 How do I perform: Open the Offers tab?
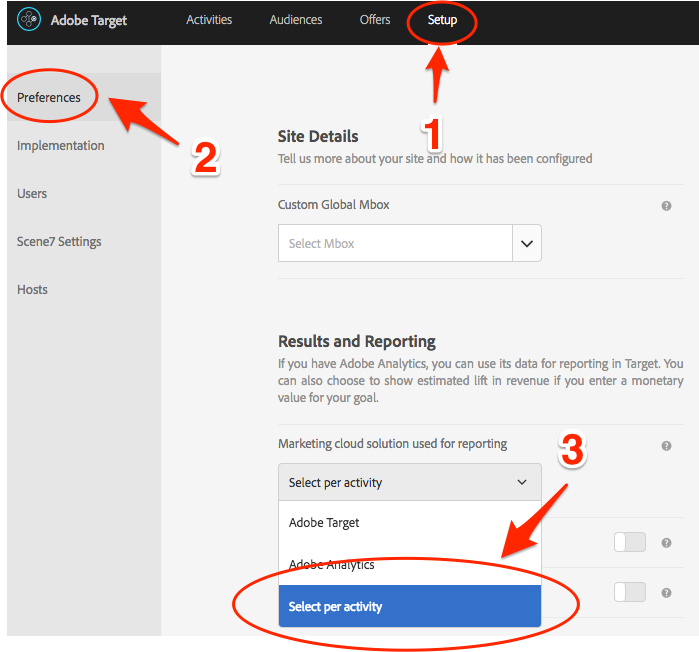(x=375, y=20)
